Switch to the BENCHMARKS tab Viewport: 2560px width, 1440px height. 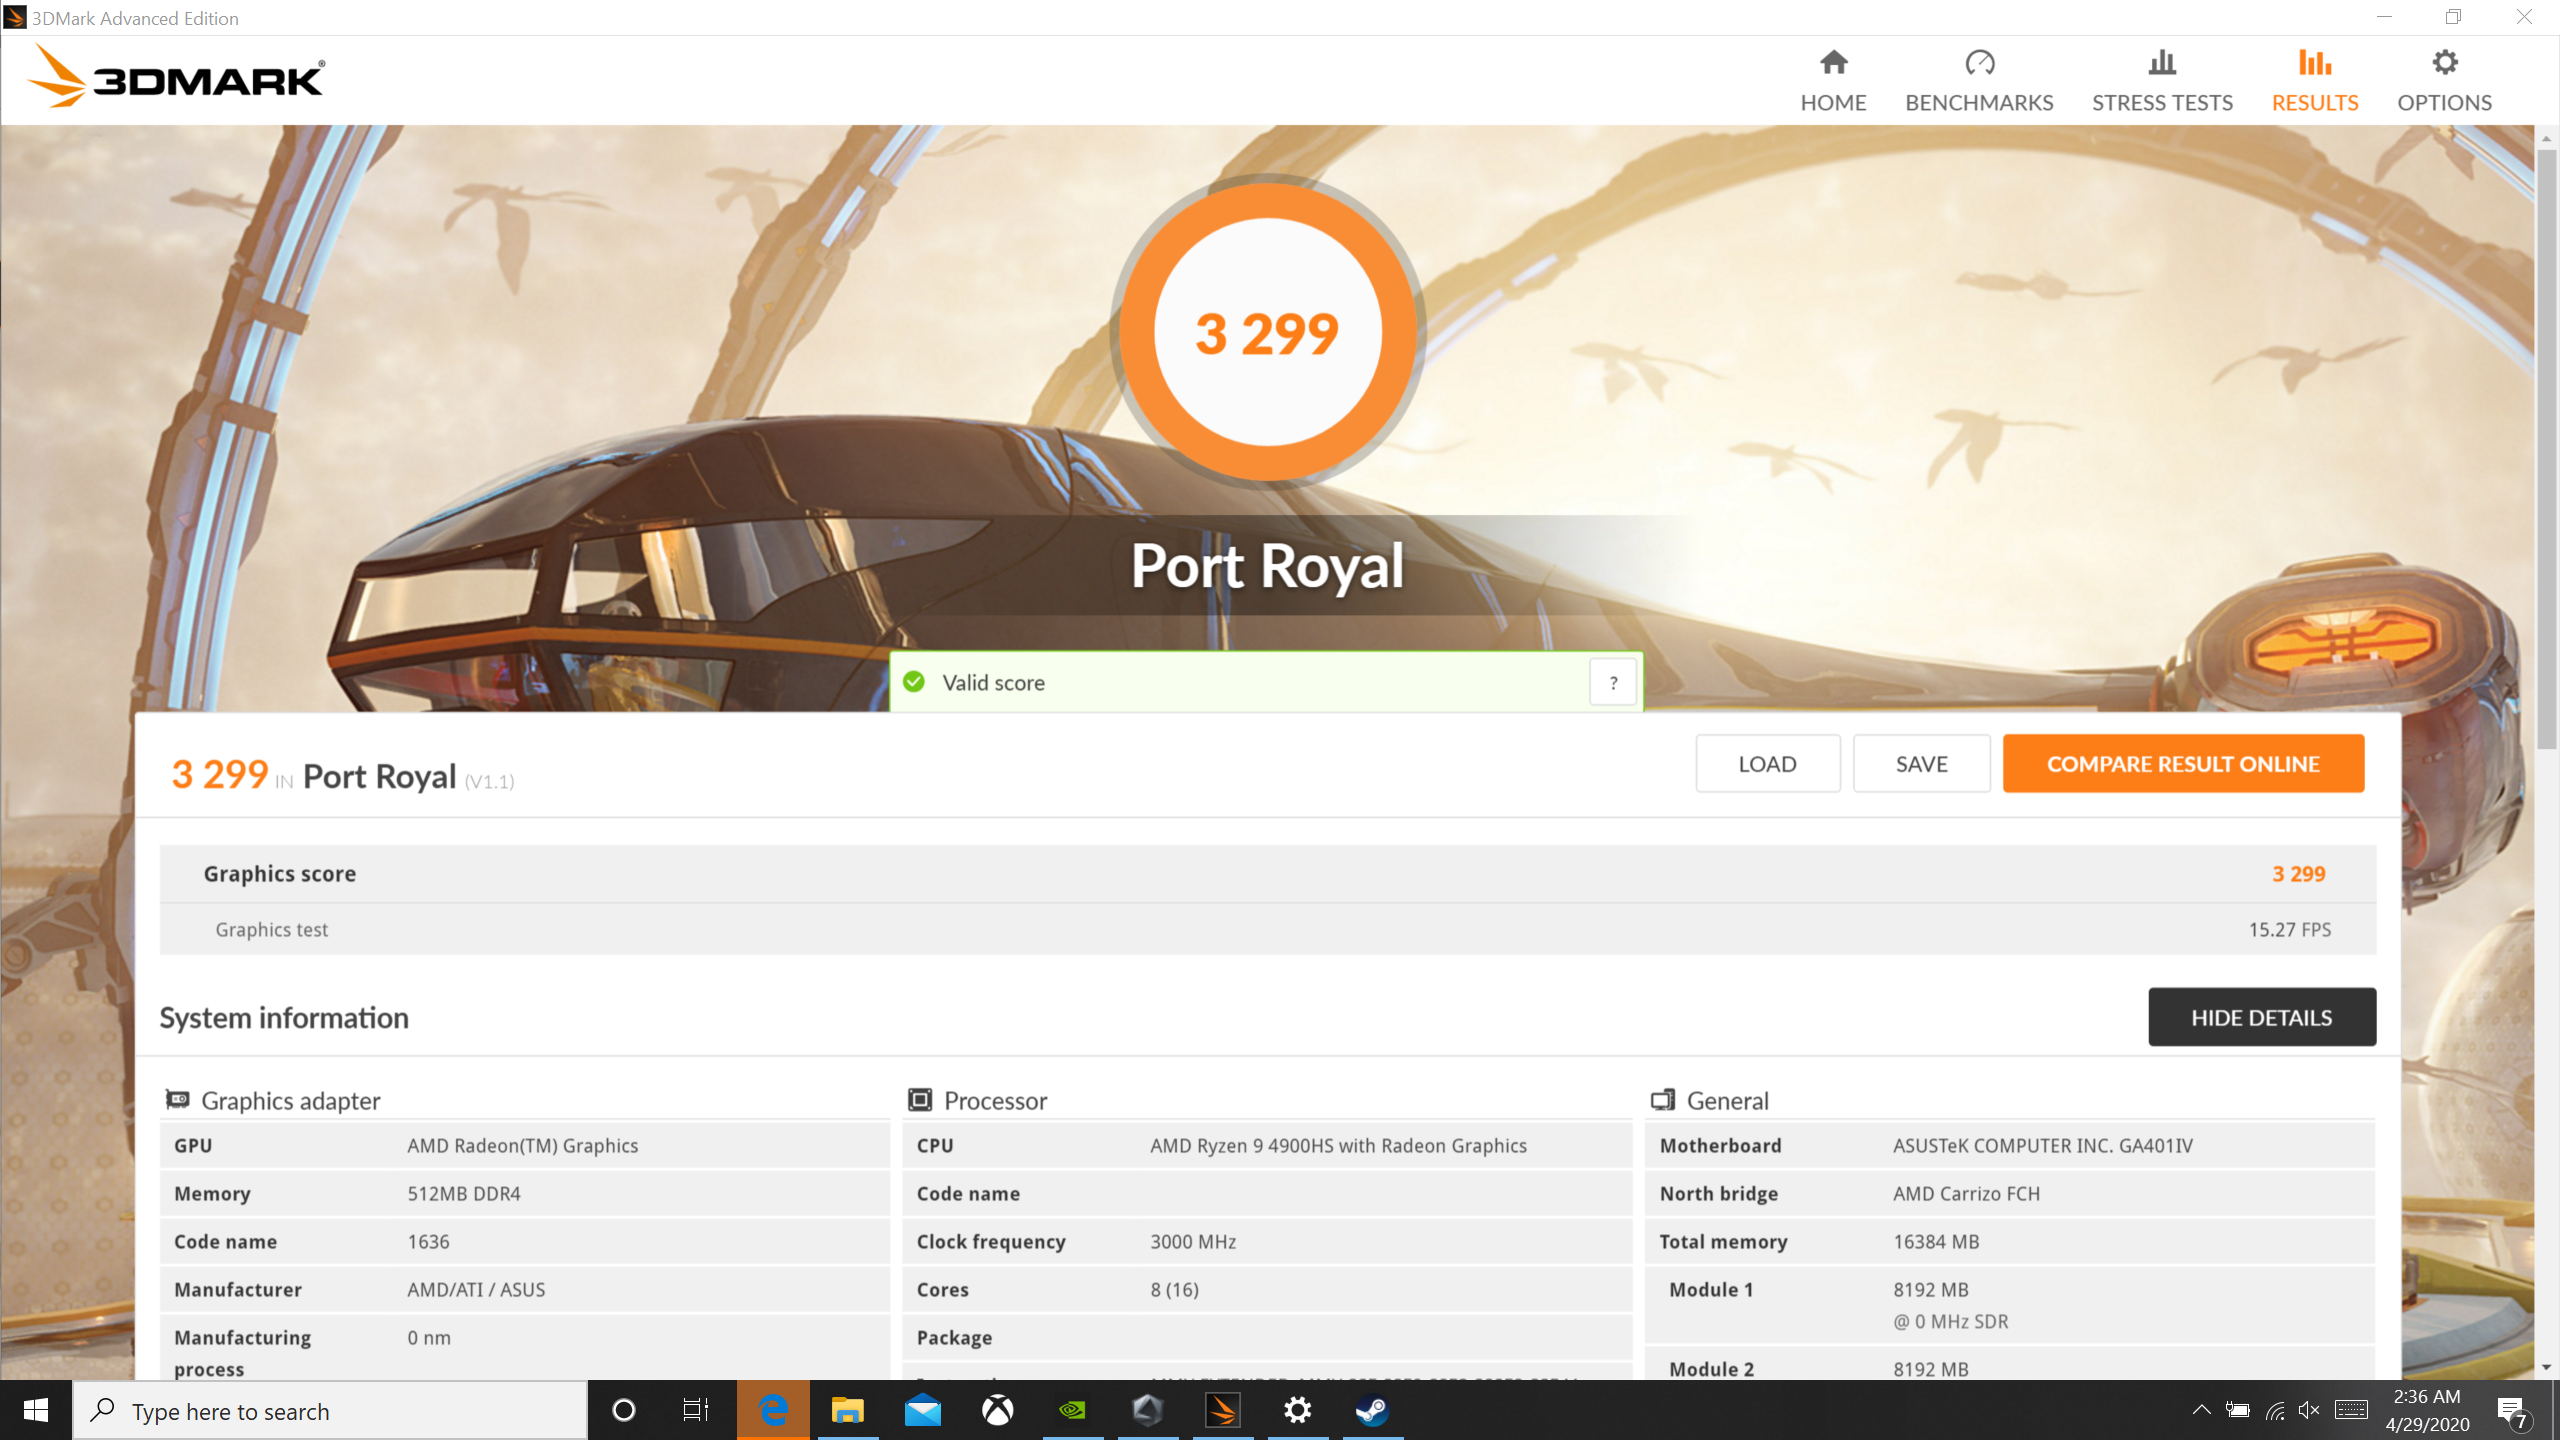pyautogui.click(x=1979, y=82)
